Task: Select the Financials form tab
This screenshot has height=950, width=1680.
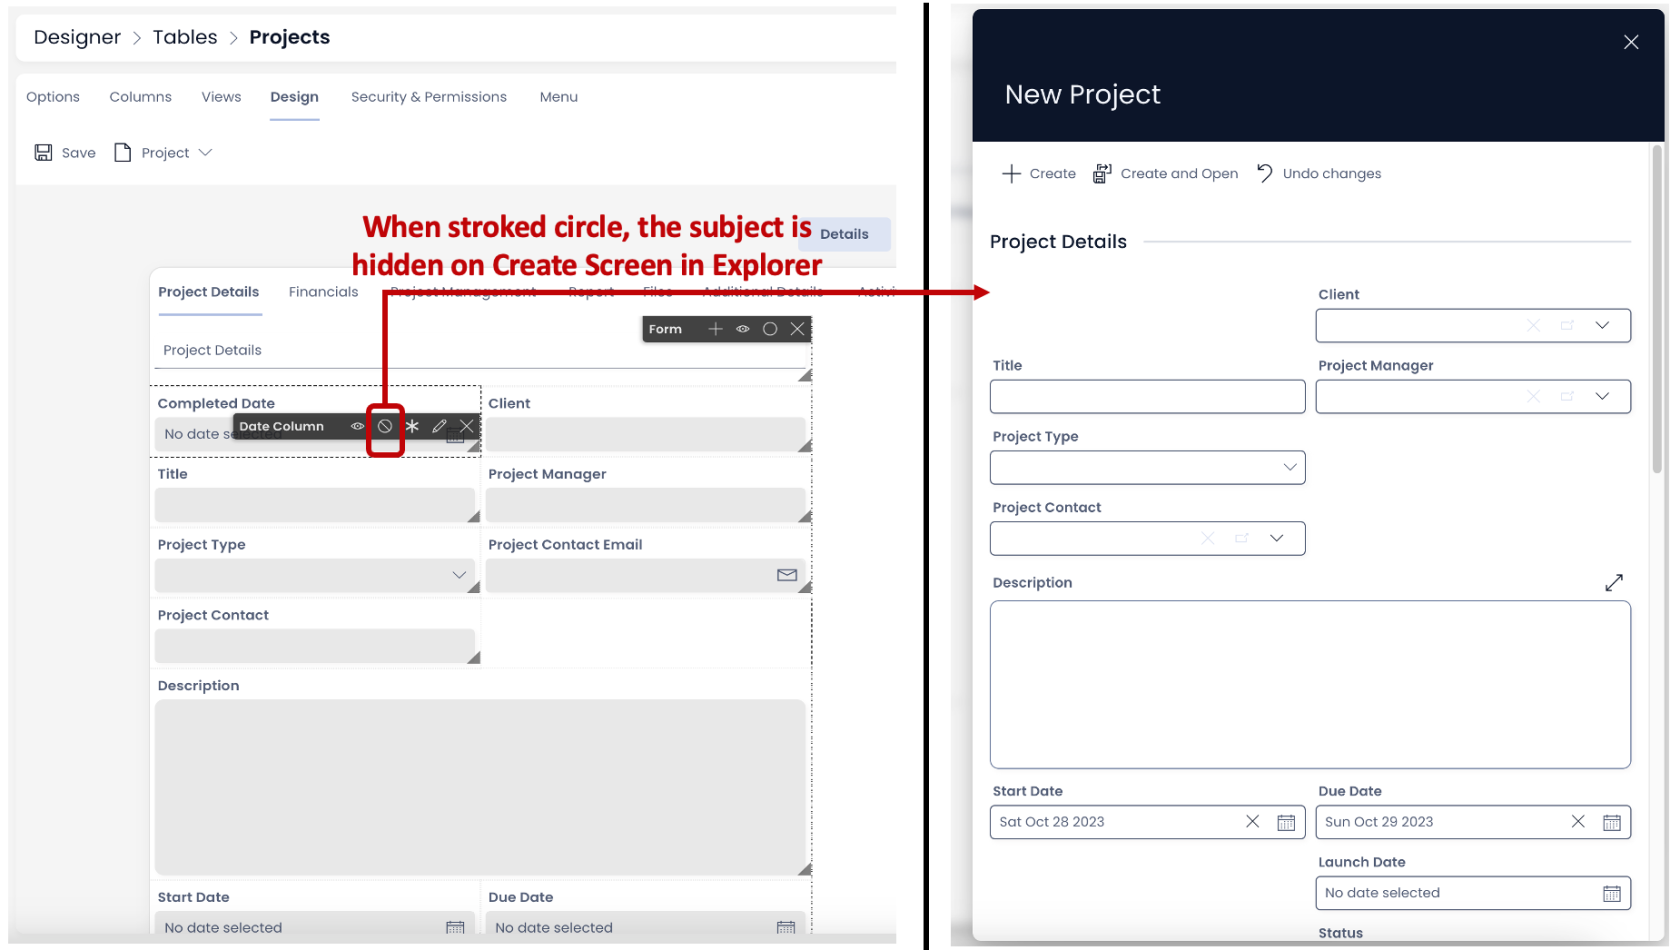Action: [323, 292]
